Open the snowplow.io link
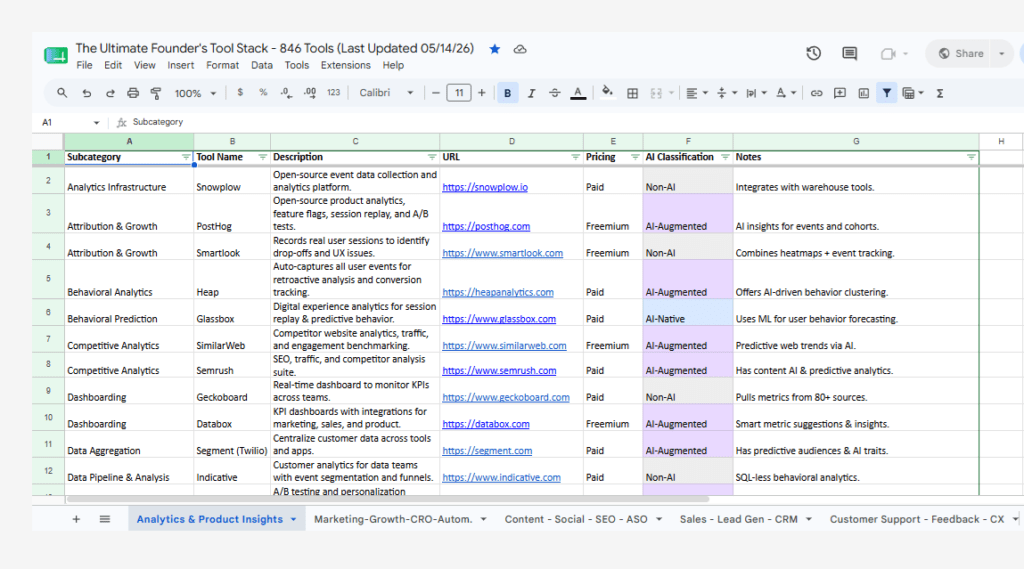Image resolution: width=1024 pixels, height=569 pixels. coord(485,187)
